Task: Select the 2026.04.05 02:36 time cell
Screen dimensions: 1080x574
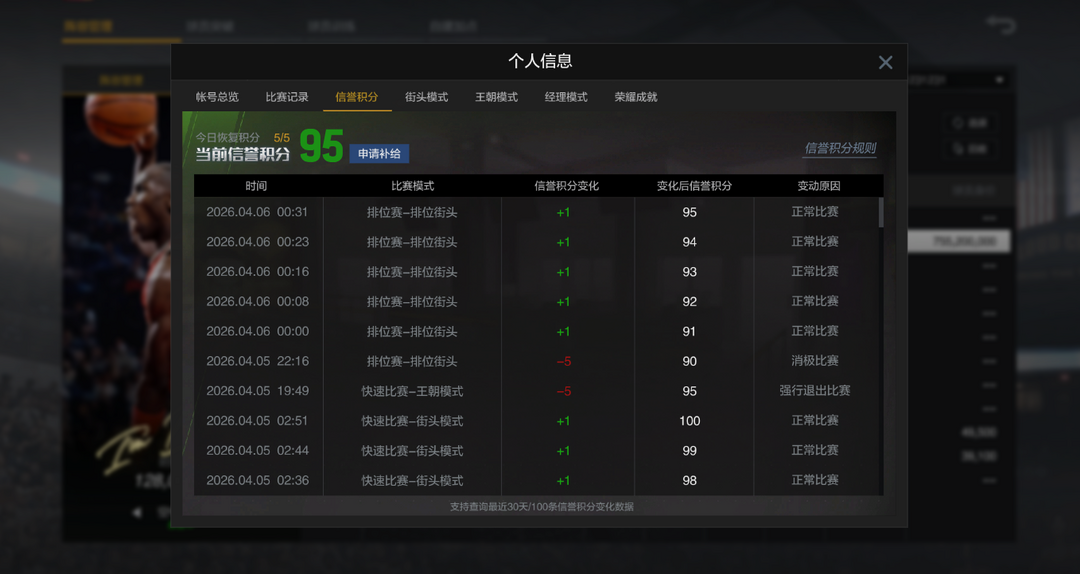Action: (257, 480)
